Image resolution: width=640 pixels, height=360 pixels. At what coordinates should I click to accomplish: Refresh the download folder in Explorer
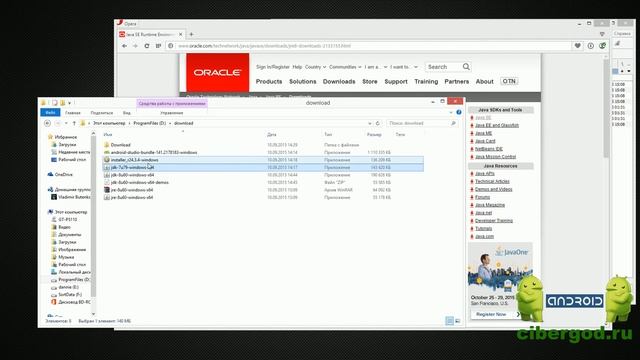point(378,123)
